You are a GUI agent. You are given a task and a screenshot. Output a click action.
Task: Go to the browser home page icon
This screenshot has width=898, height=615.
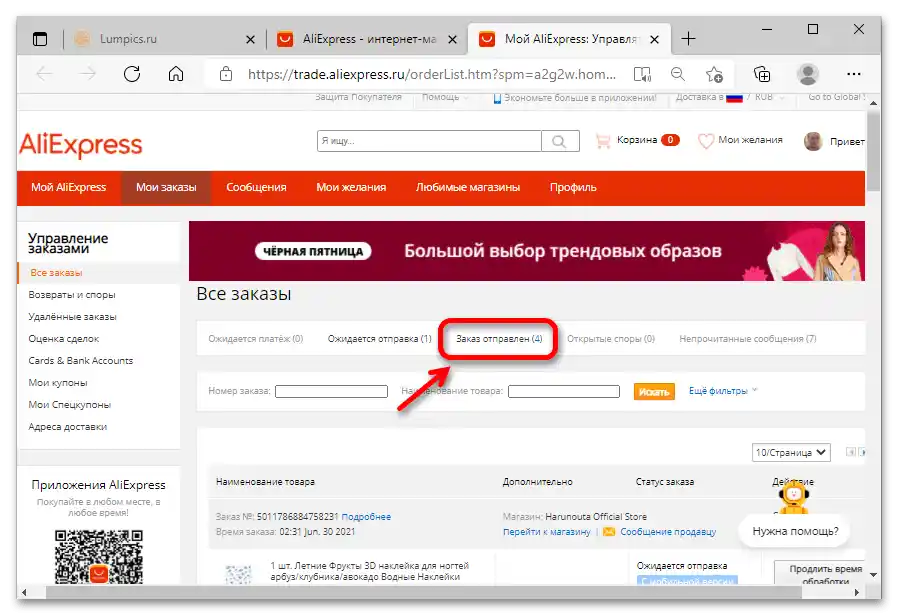click(176, 74)
